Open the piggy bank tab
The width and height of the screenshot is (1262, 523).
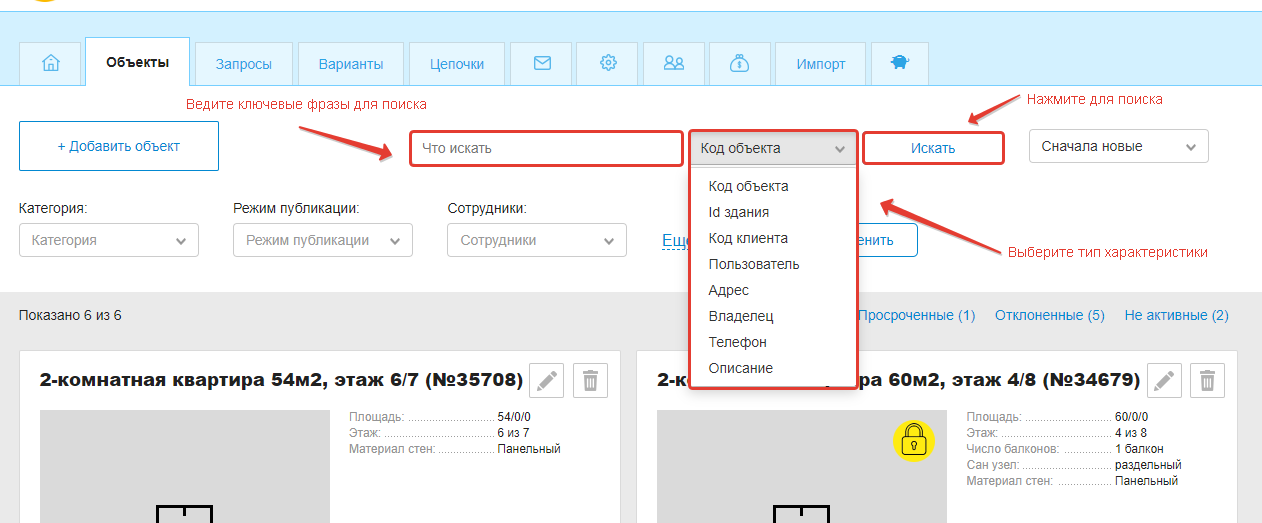(x=899, y=63)
